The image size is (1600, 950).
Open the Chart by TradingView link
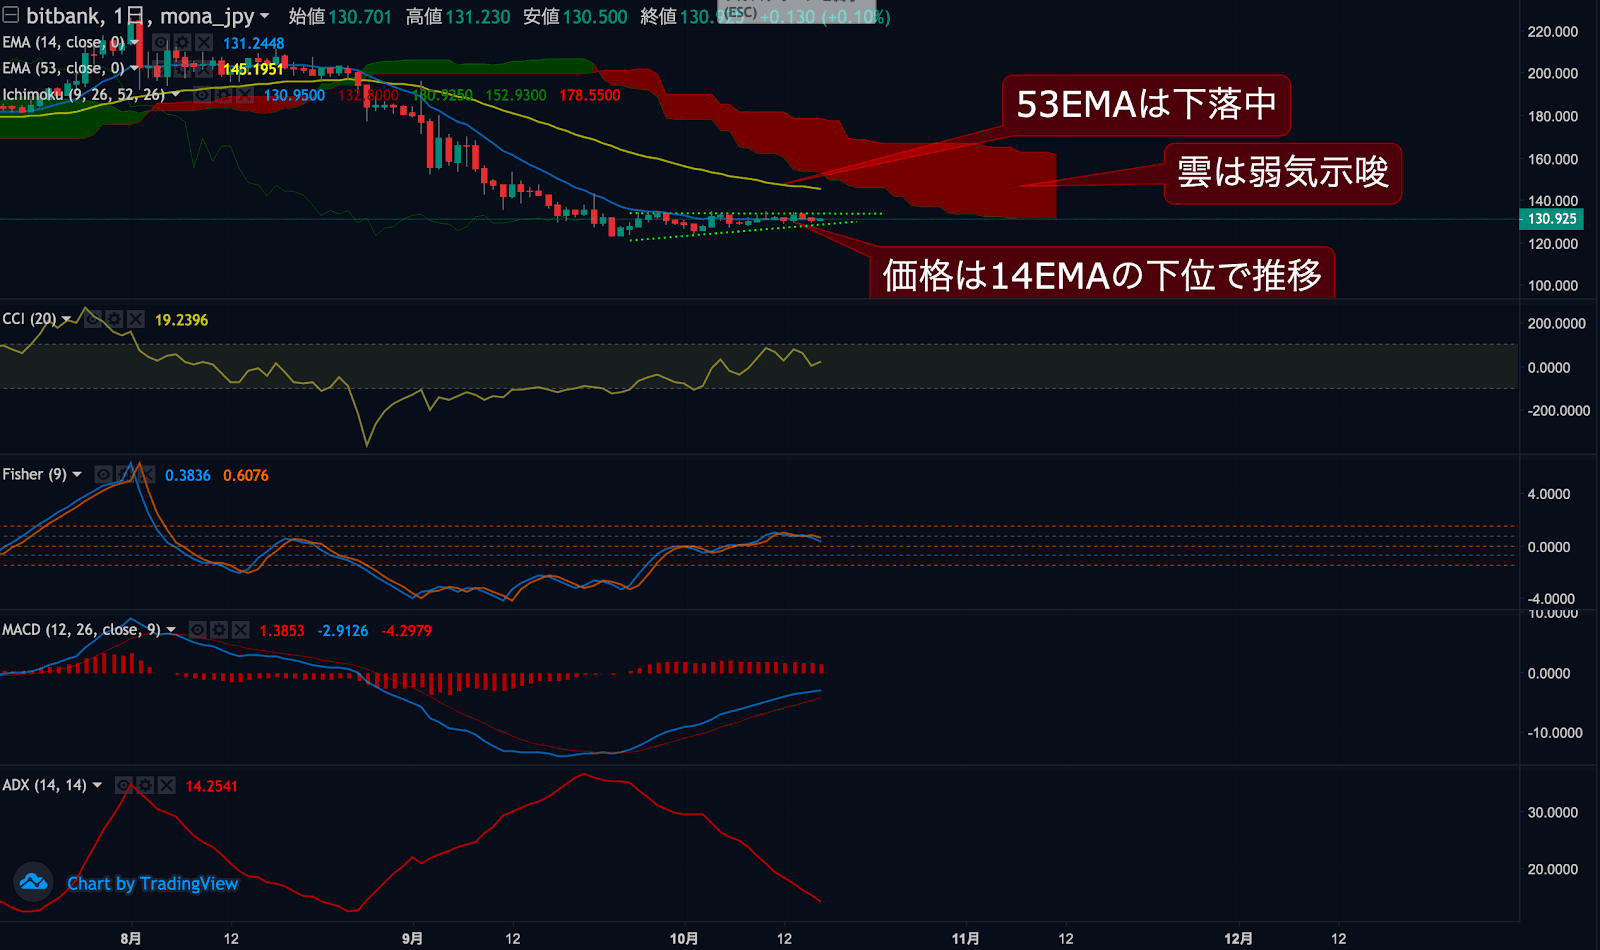click(x=152, y=883)
